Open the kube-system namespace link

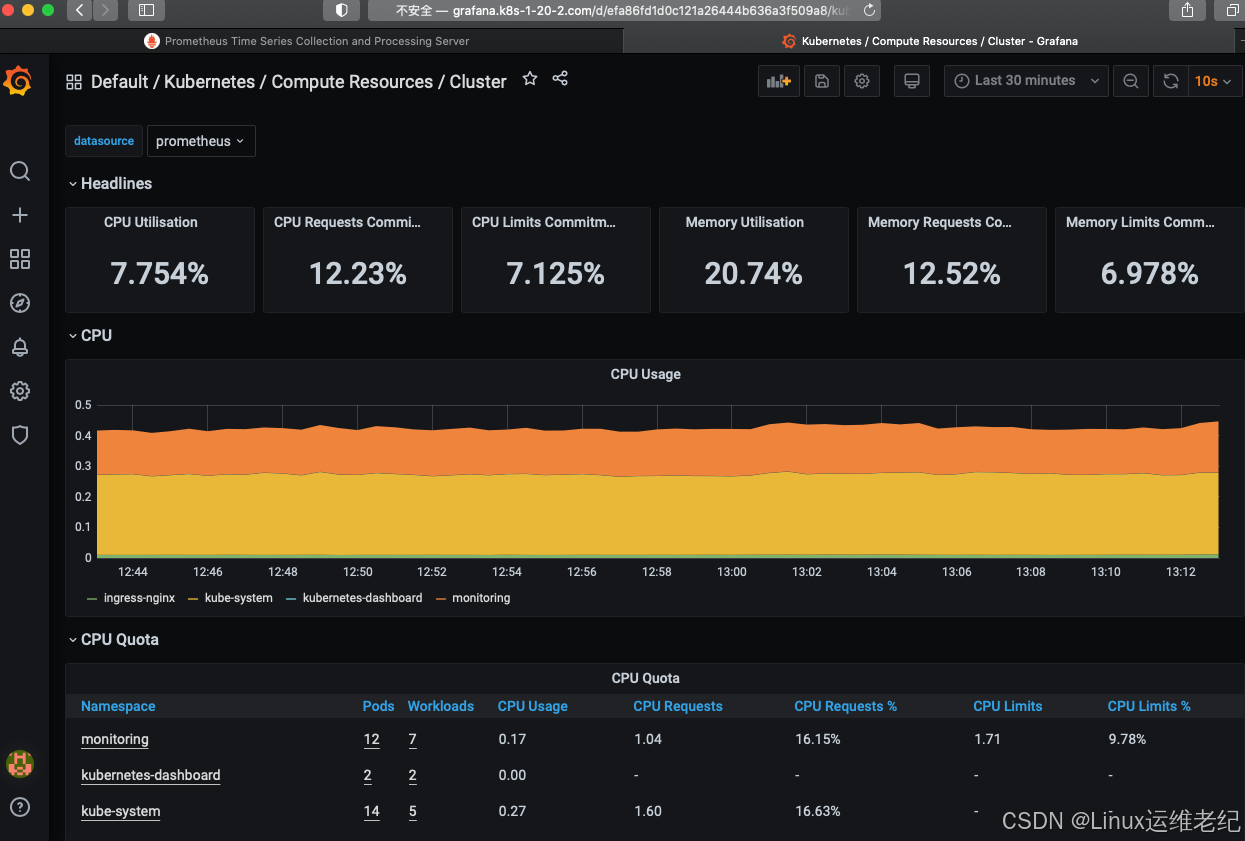click(120, 811)
